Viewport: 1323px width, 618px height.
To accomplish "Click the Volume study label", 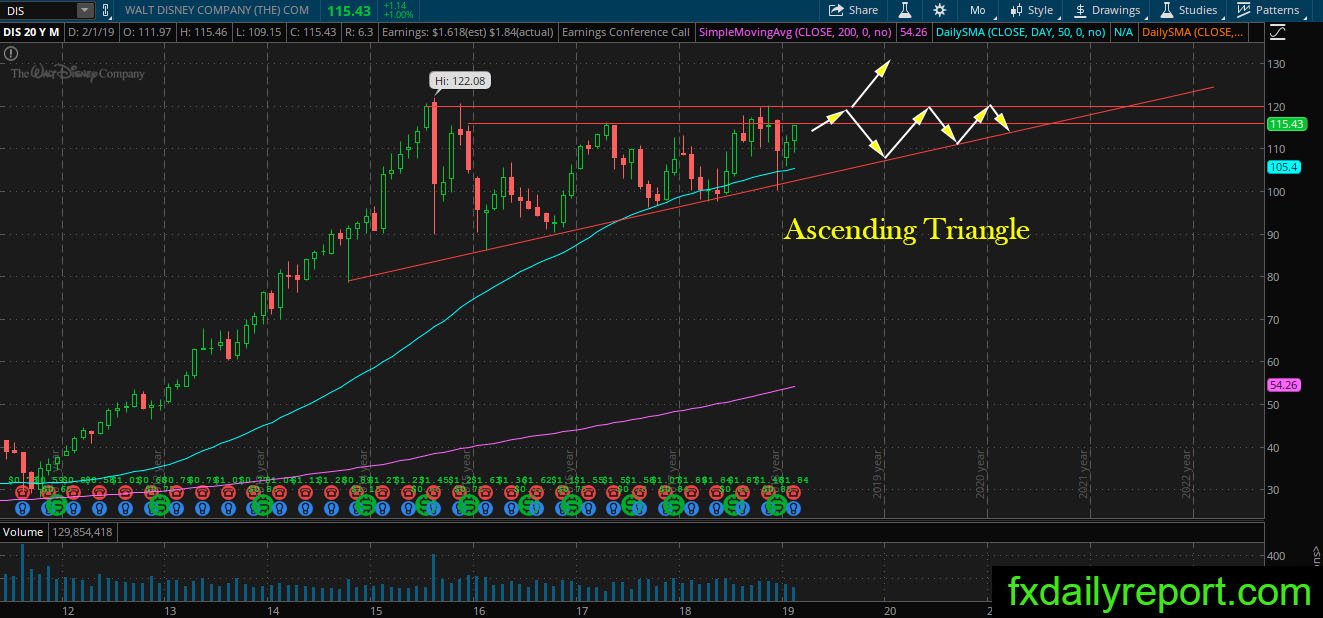I will tap(23, 532).
